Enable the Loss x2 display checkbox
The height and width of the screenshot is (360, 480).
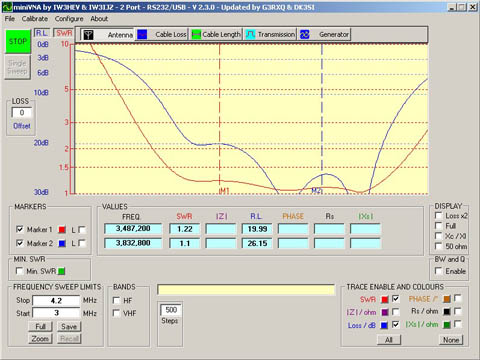[439, 216]
